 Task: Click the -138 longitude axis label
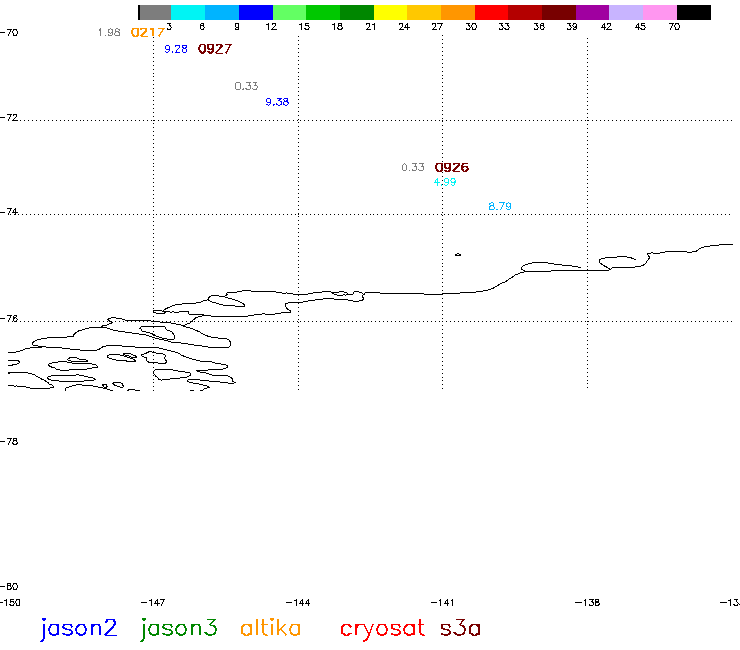[588, 603]
